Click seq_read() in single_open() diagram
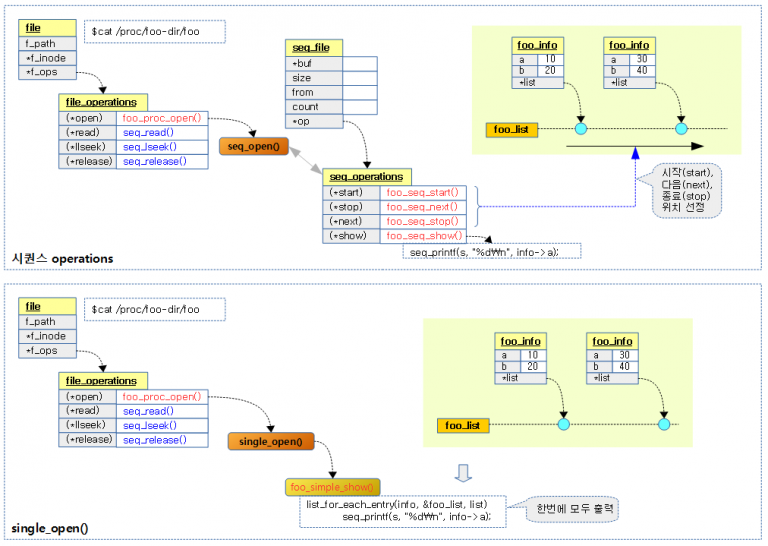Viewport: 768px width, 546px height. click(162, 411)
